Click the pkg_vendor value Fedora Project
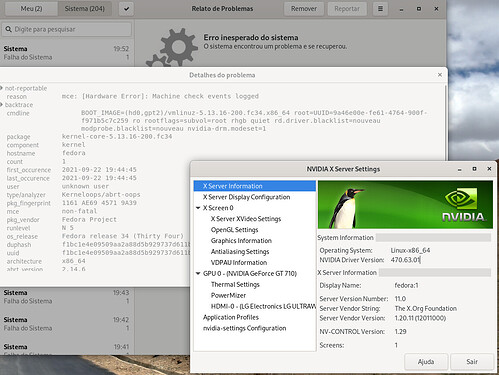499x375 pixels. click(x=89, y=219)
